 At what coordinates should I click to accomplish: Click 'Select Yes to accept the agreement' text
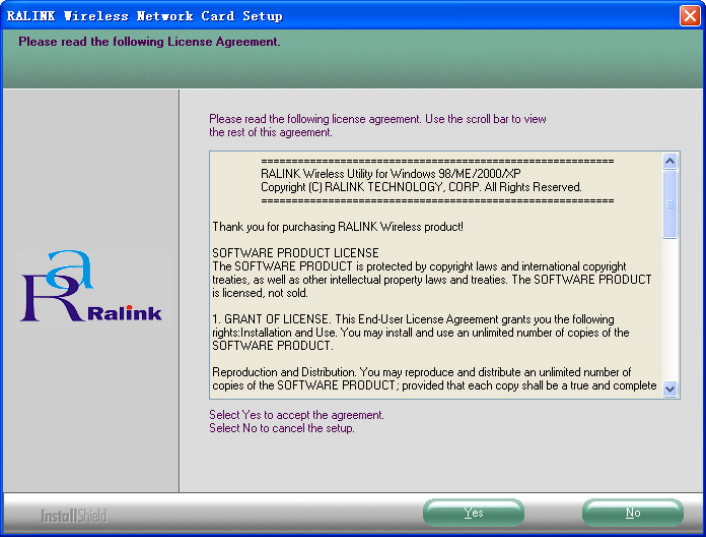(x=296, y=415)
